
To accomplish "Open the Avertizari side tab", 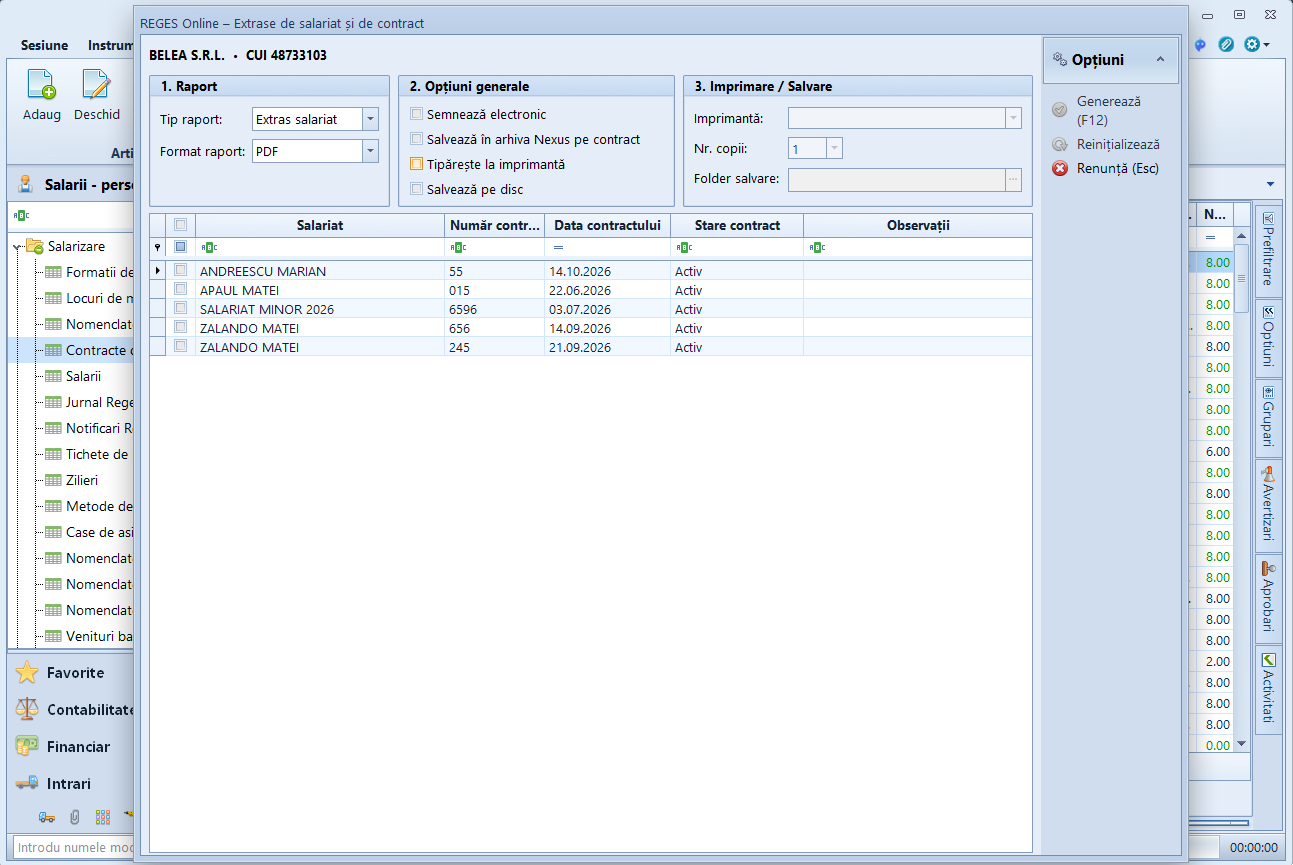I will [1268, 506].
